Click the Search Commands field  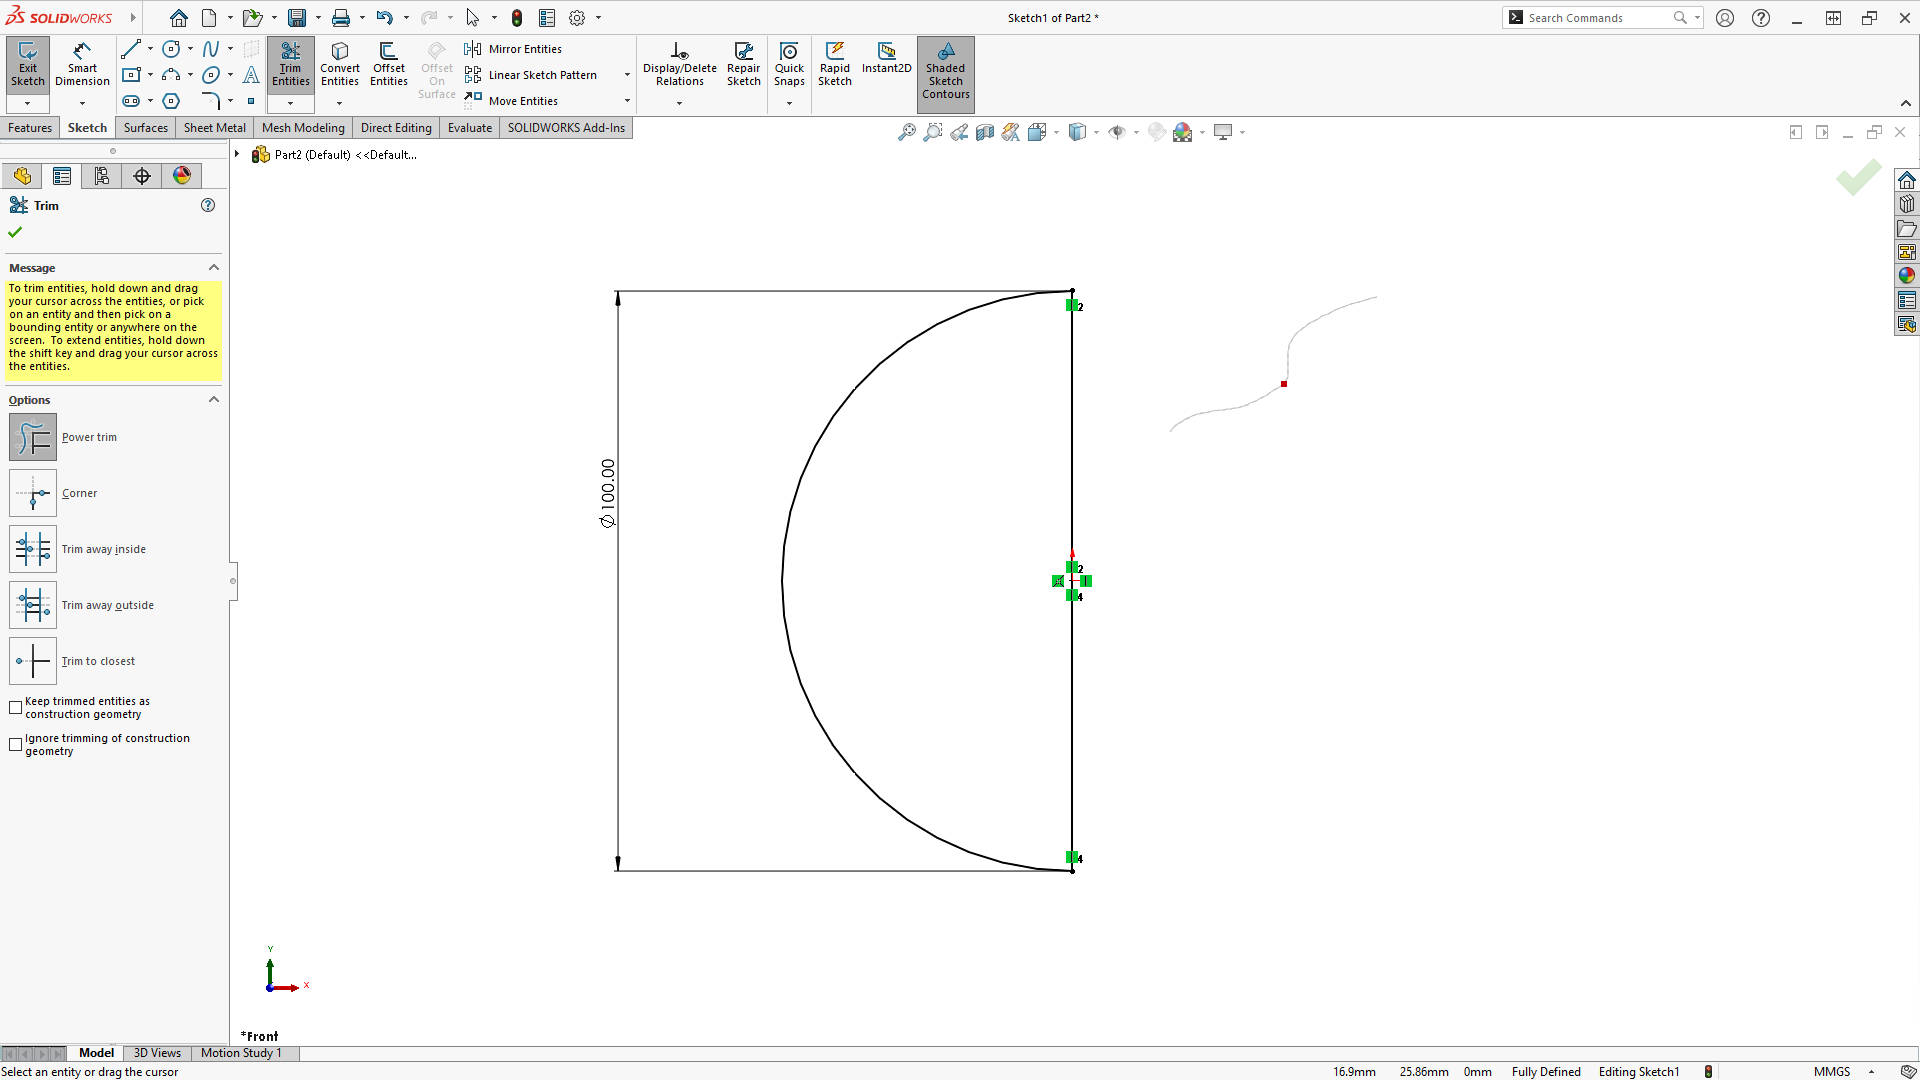pos(1596,18)
